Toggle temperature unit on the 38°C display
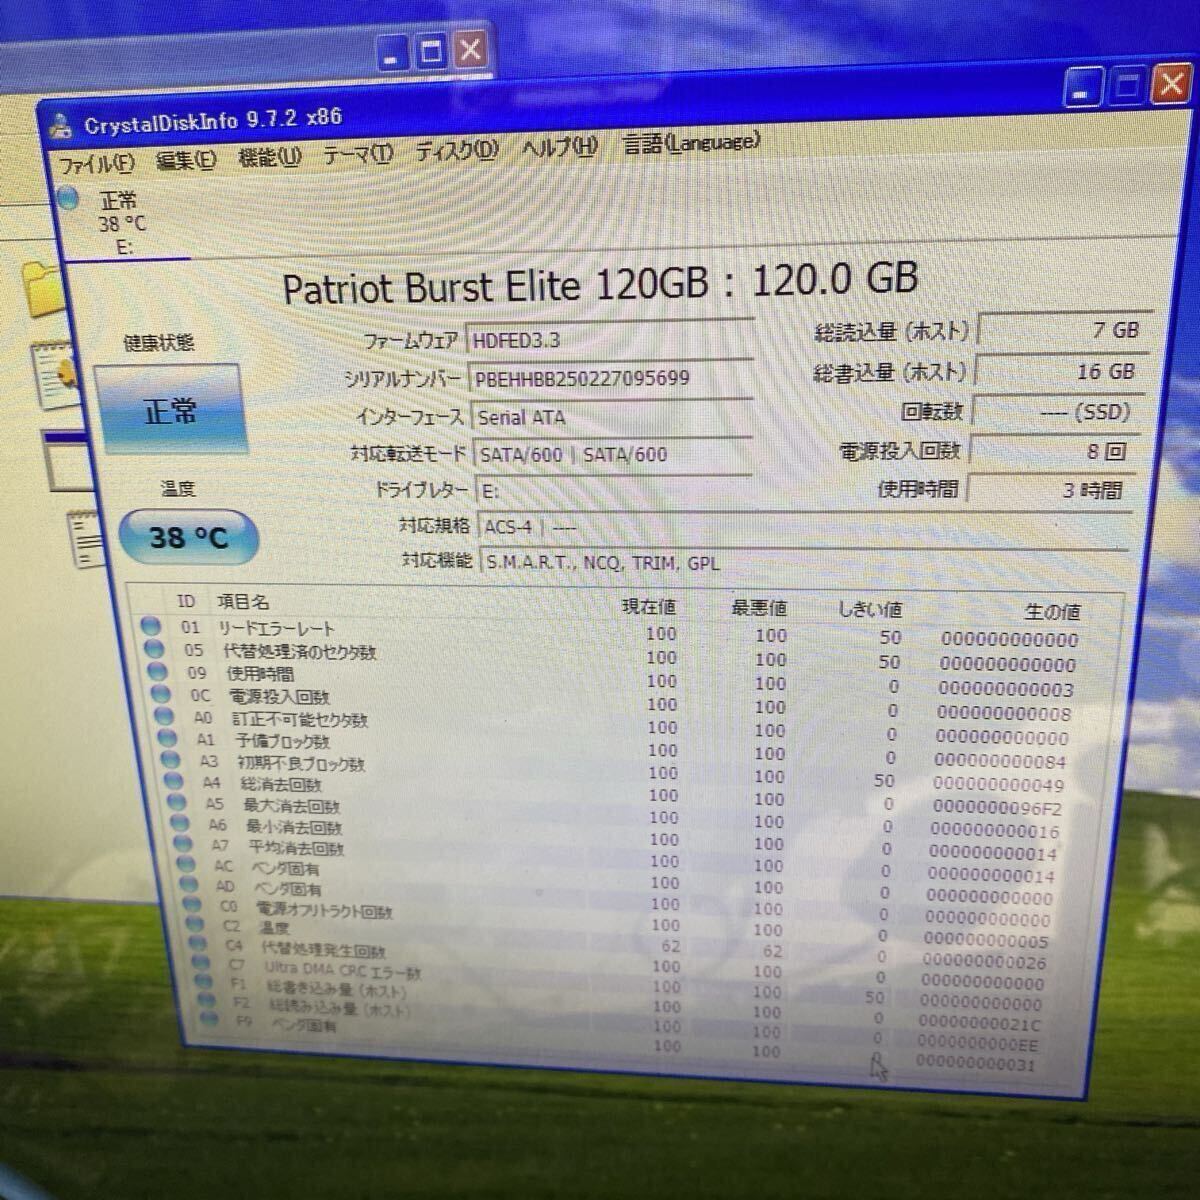1200x1200 pixels. [x=188, y=537]
